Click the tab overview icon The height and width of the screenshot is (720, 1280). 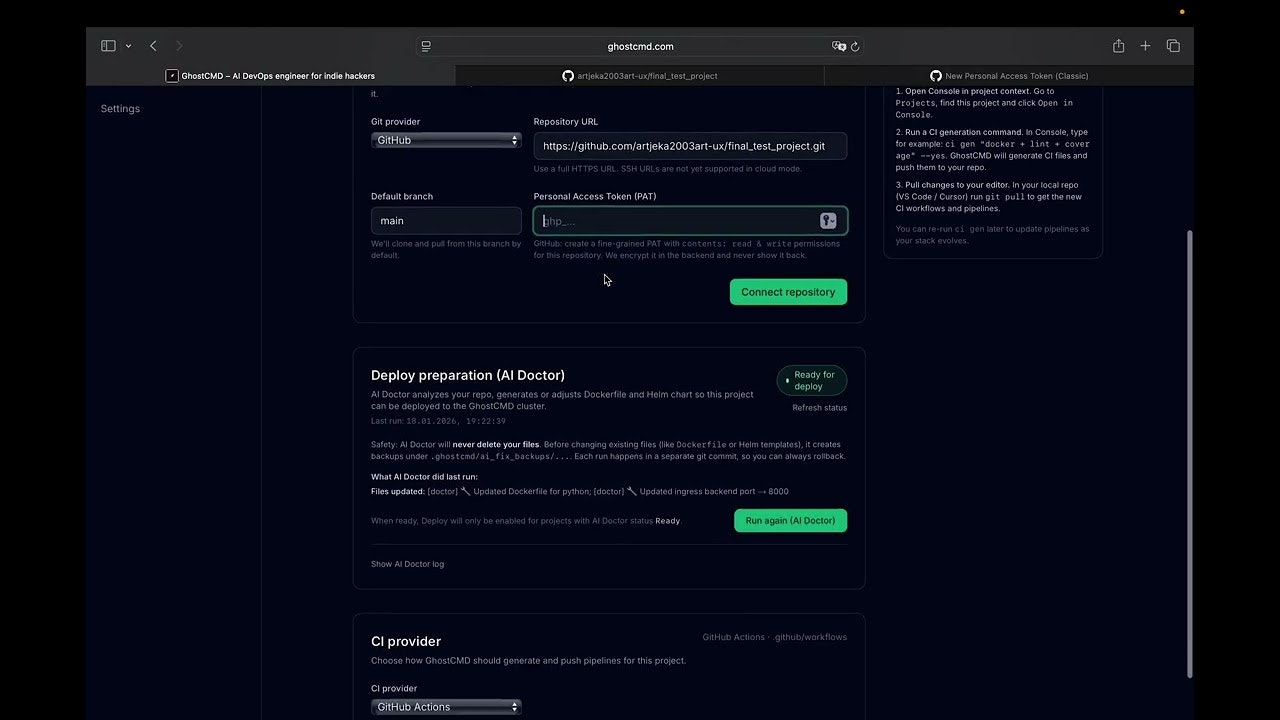[1172, 45]
